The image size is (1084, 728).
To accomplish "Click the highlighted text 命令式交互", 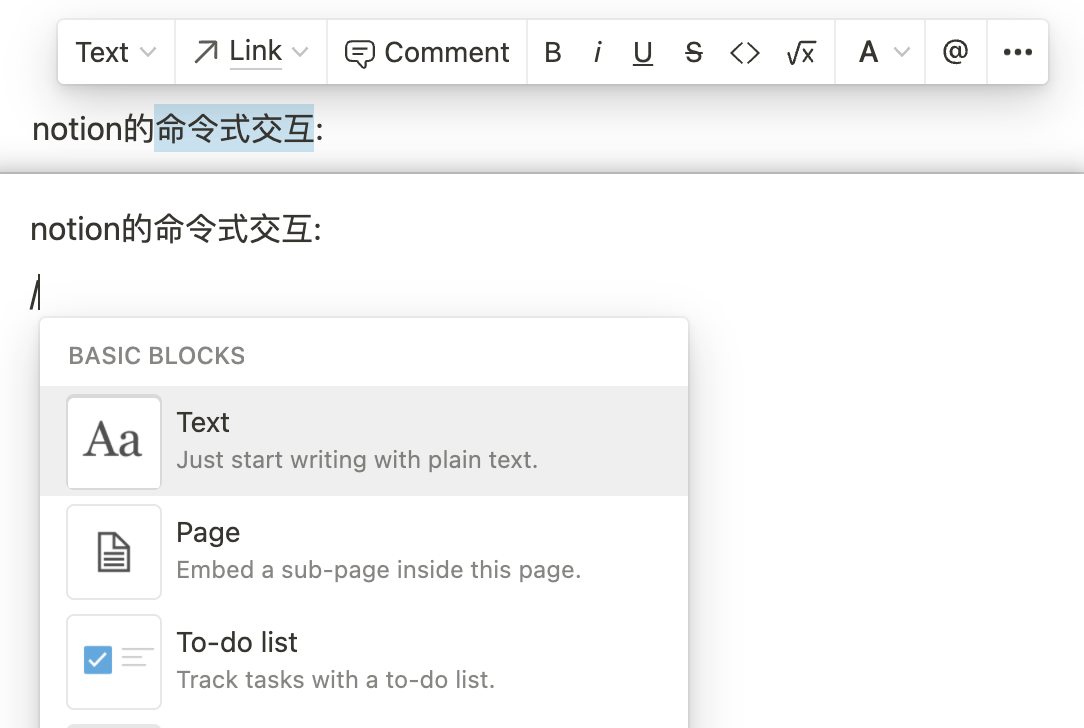I will click(x=234, y=129).
